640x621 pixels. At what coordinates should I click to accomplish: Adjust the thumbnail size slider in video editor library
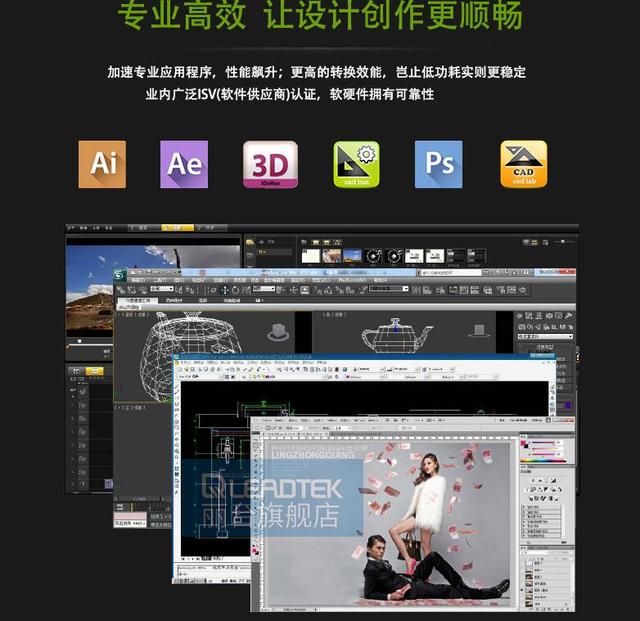pos(563,242)
